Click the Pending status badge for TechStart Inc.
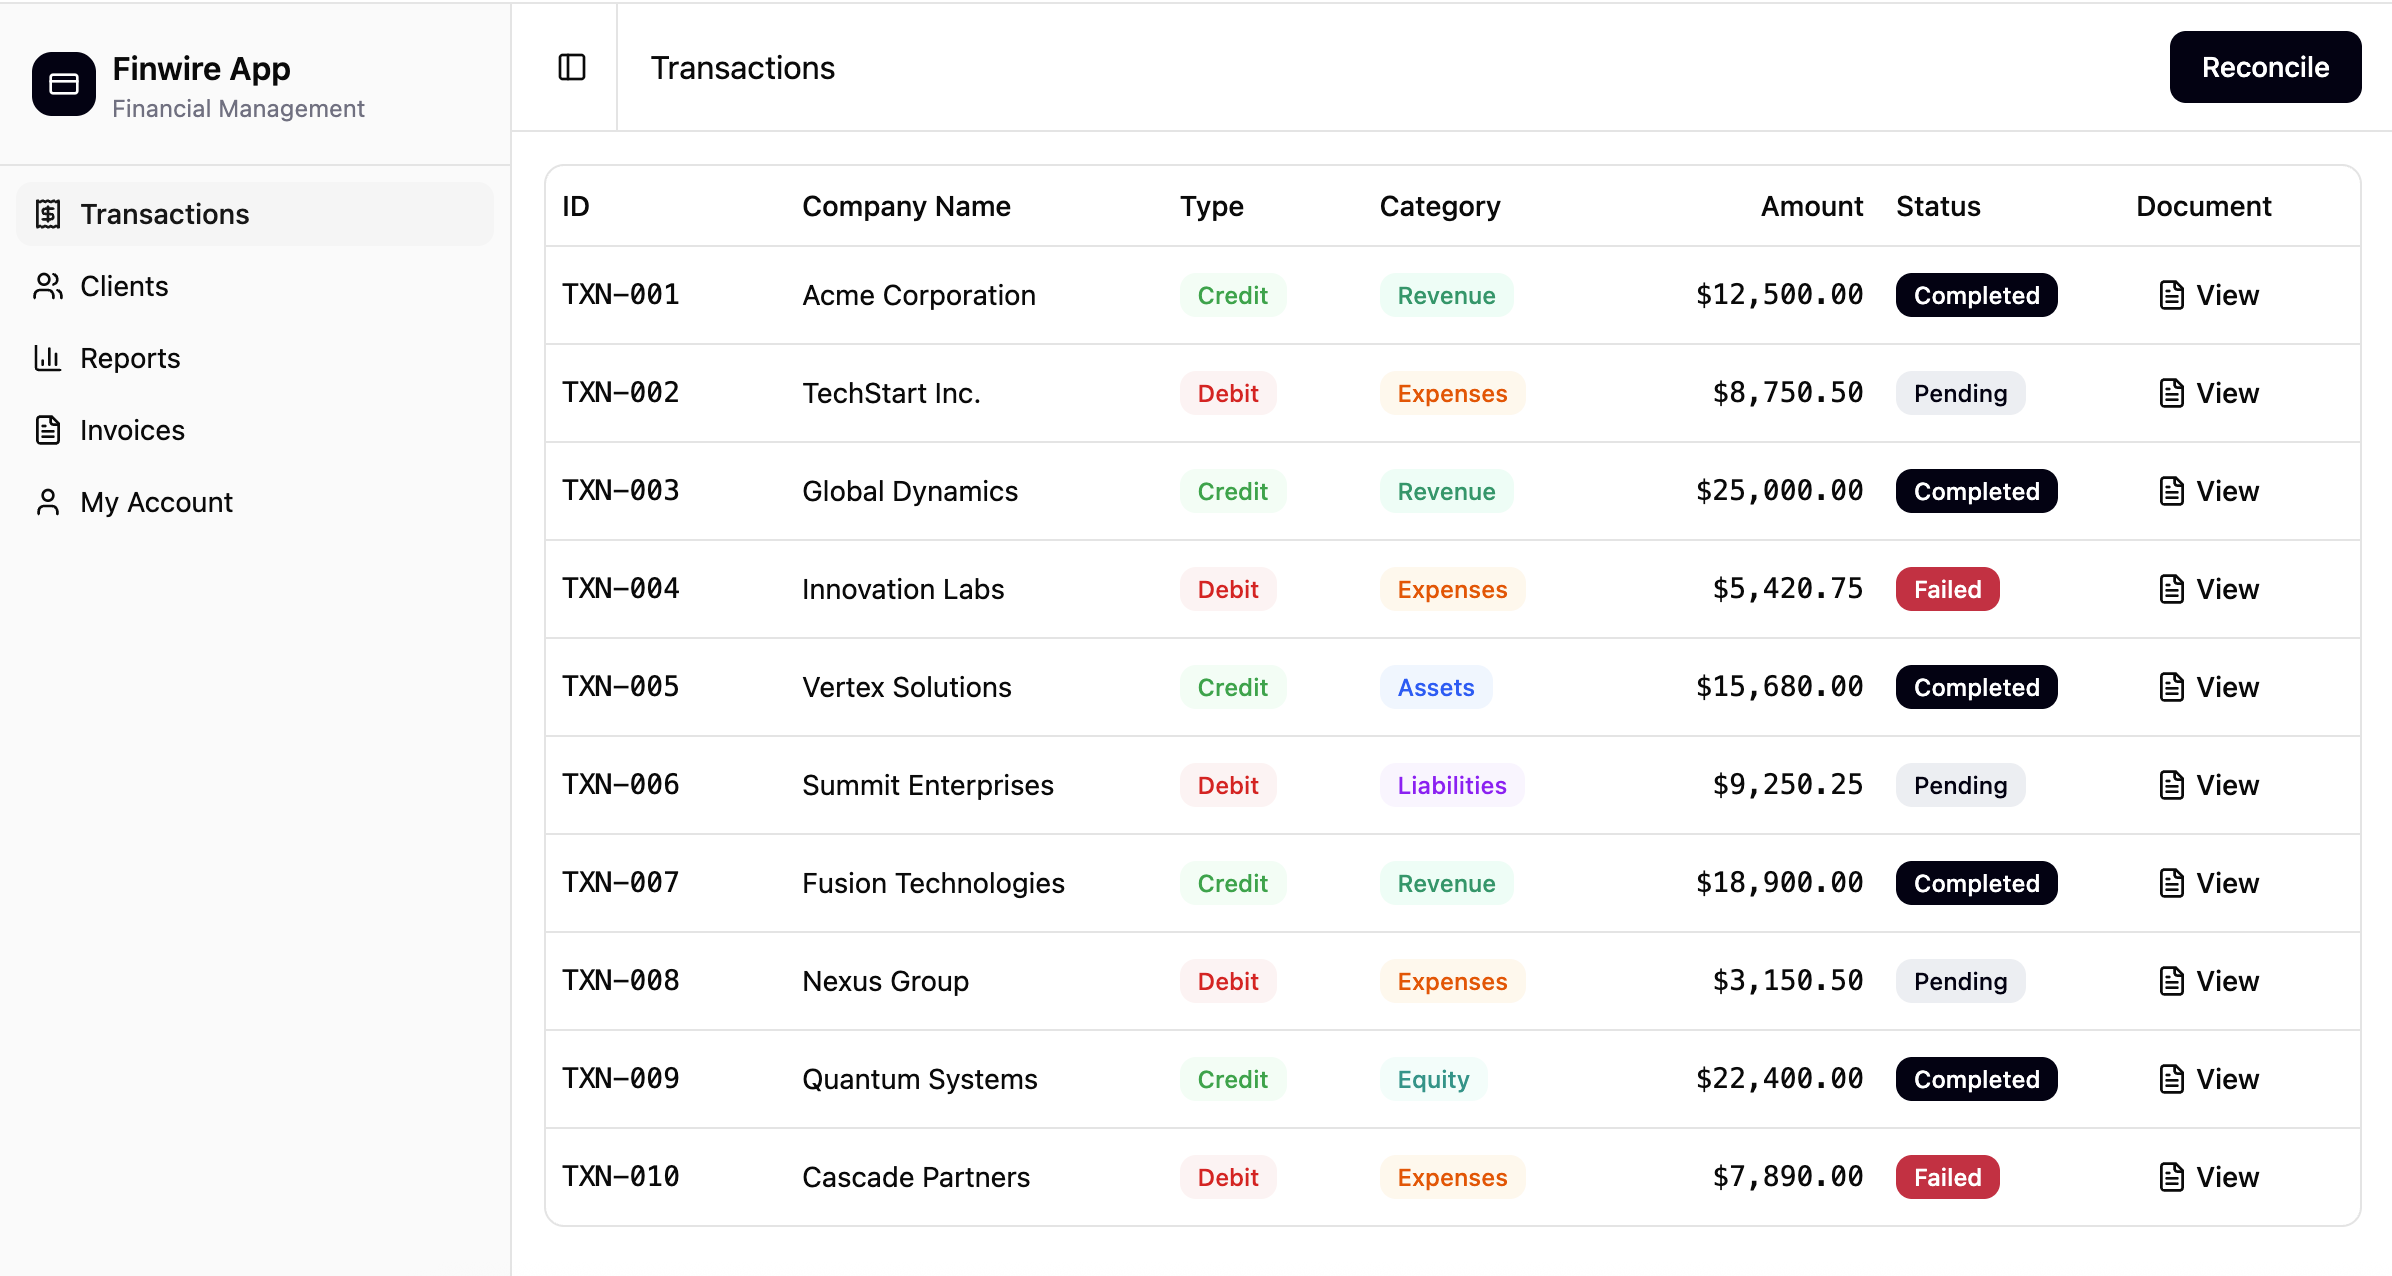Image resolution: width=2392 pixels, height=1276 pixels. coord(1960,393)
